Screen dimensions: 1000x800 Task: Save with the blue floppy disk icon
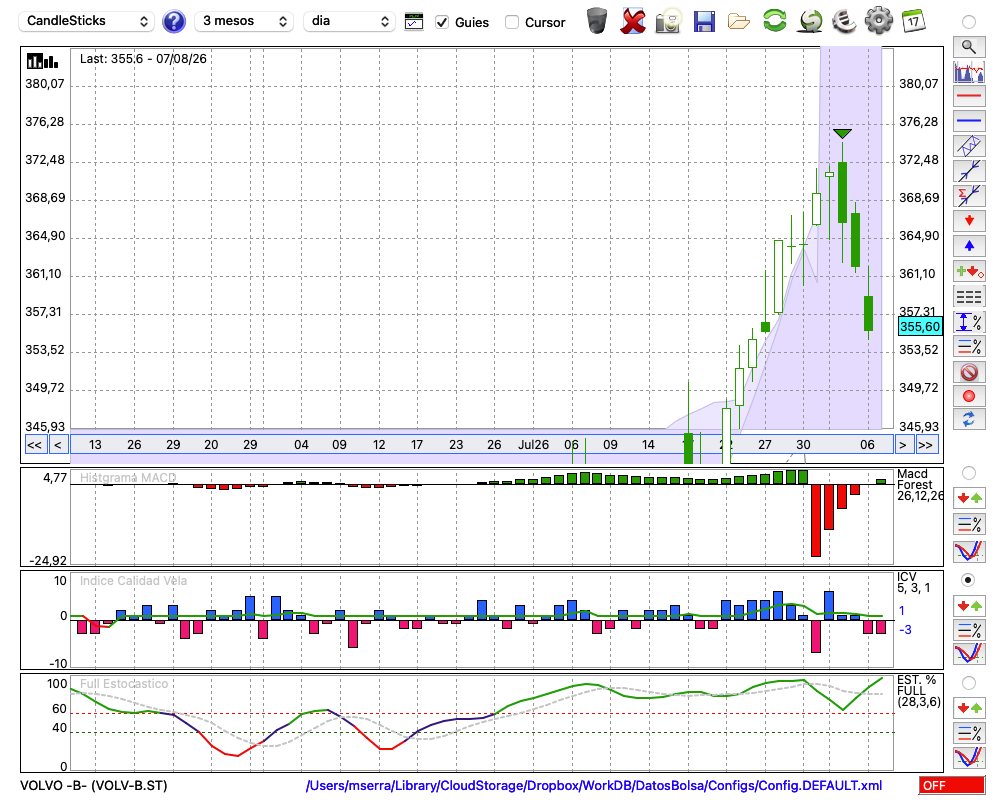click(x=704, y=21)
